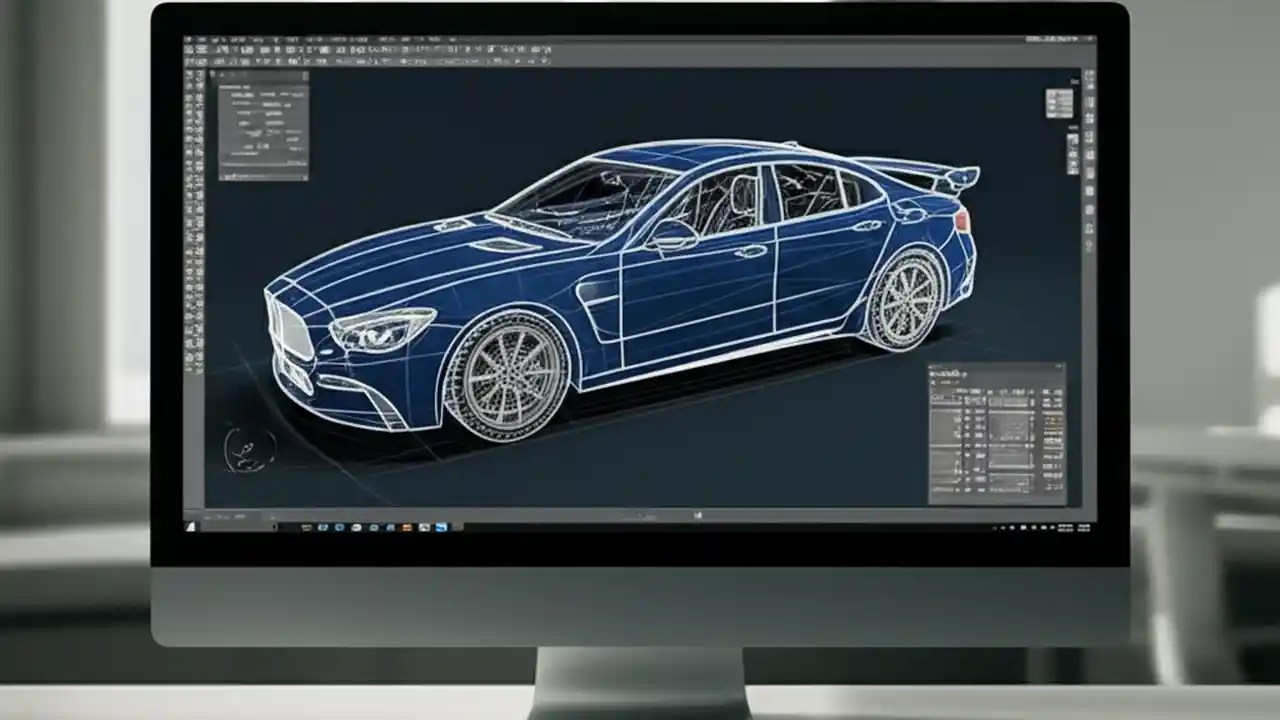Image resolution: width=1280 pixels, height=720 pixels.
Task: Click the highlighted color swatch in the right panel
Action: [x=1053, y=420]
